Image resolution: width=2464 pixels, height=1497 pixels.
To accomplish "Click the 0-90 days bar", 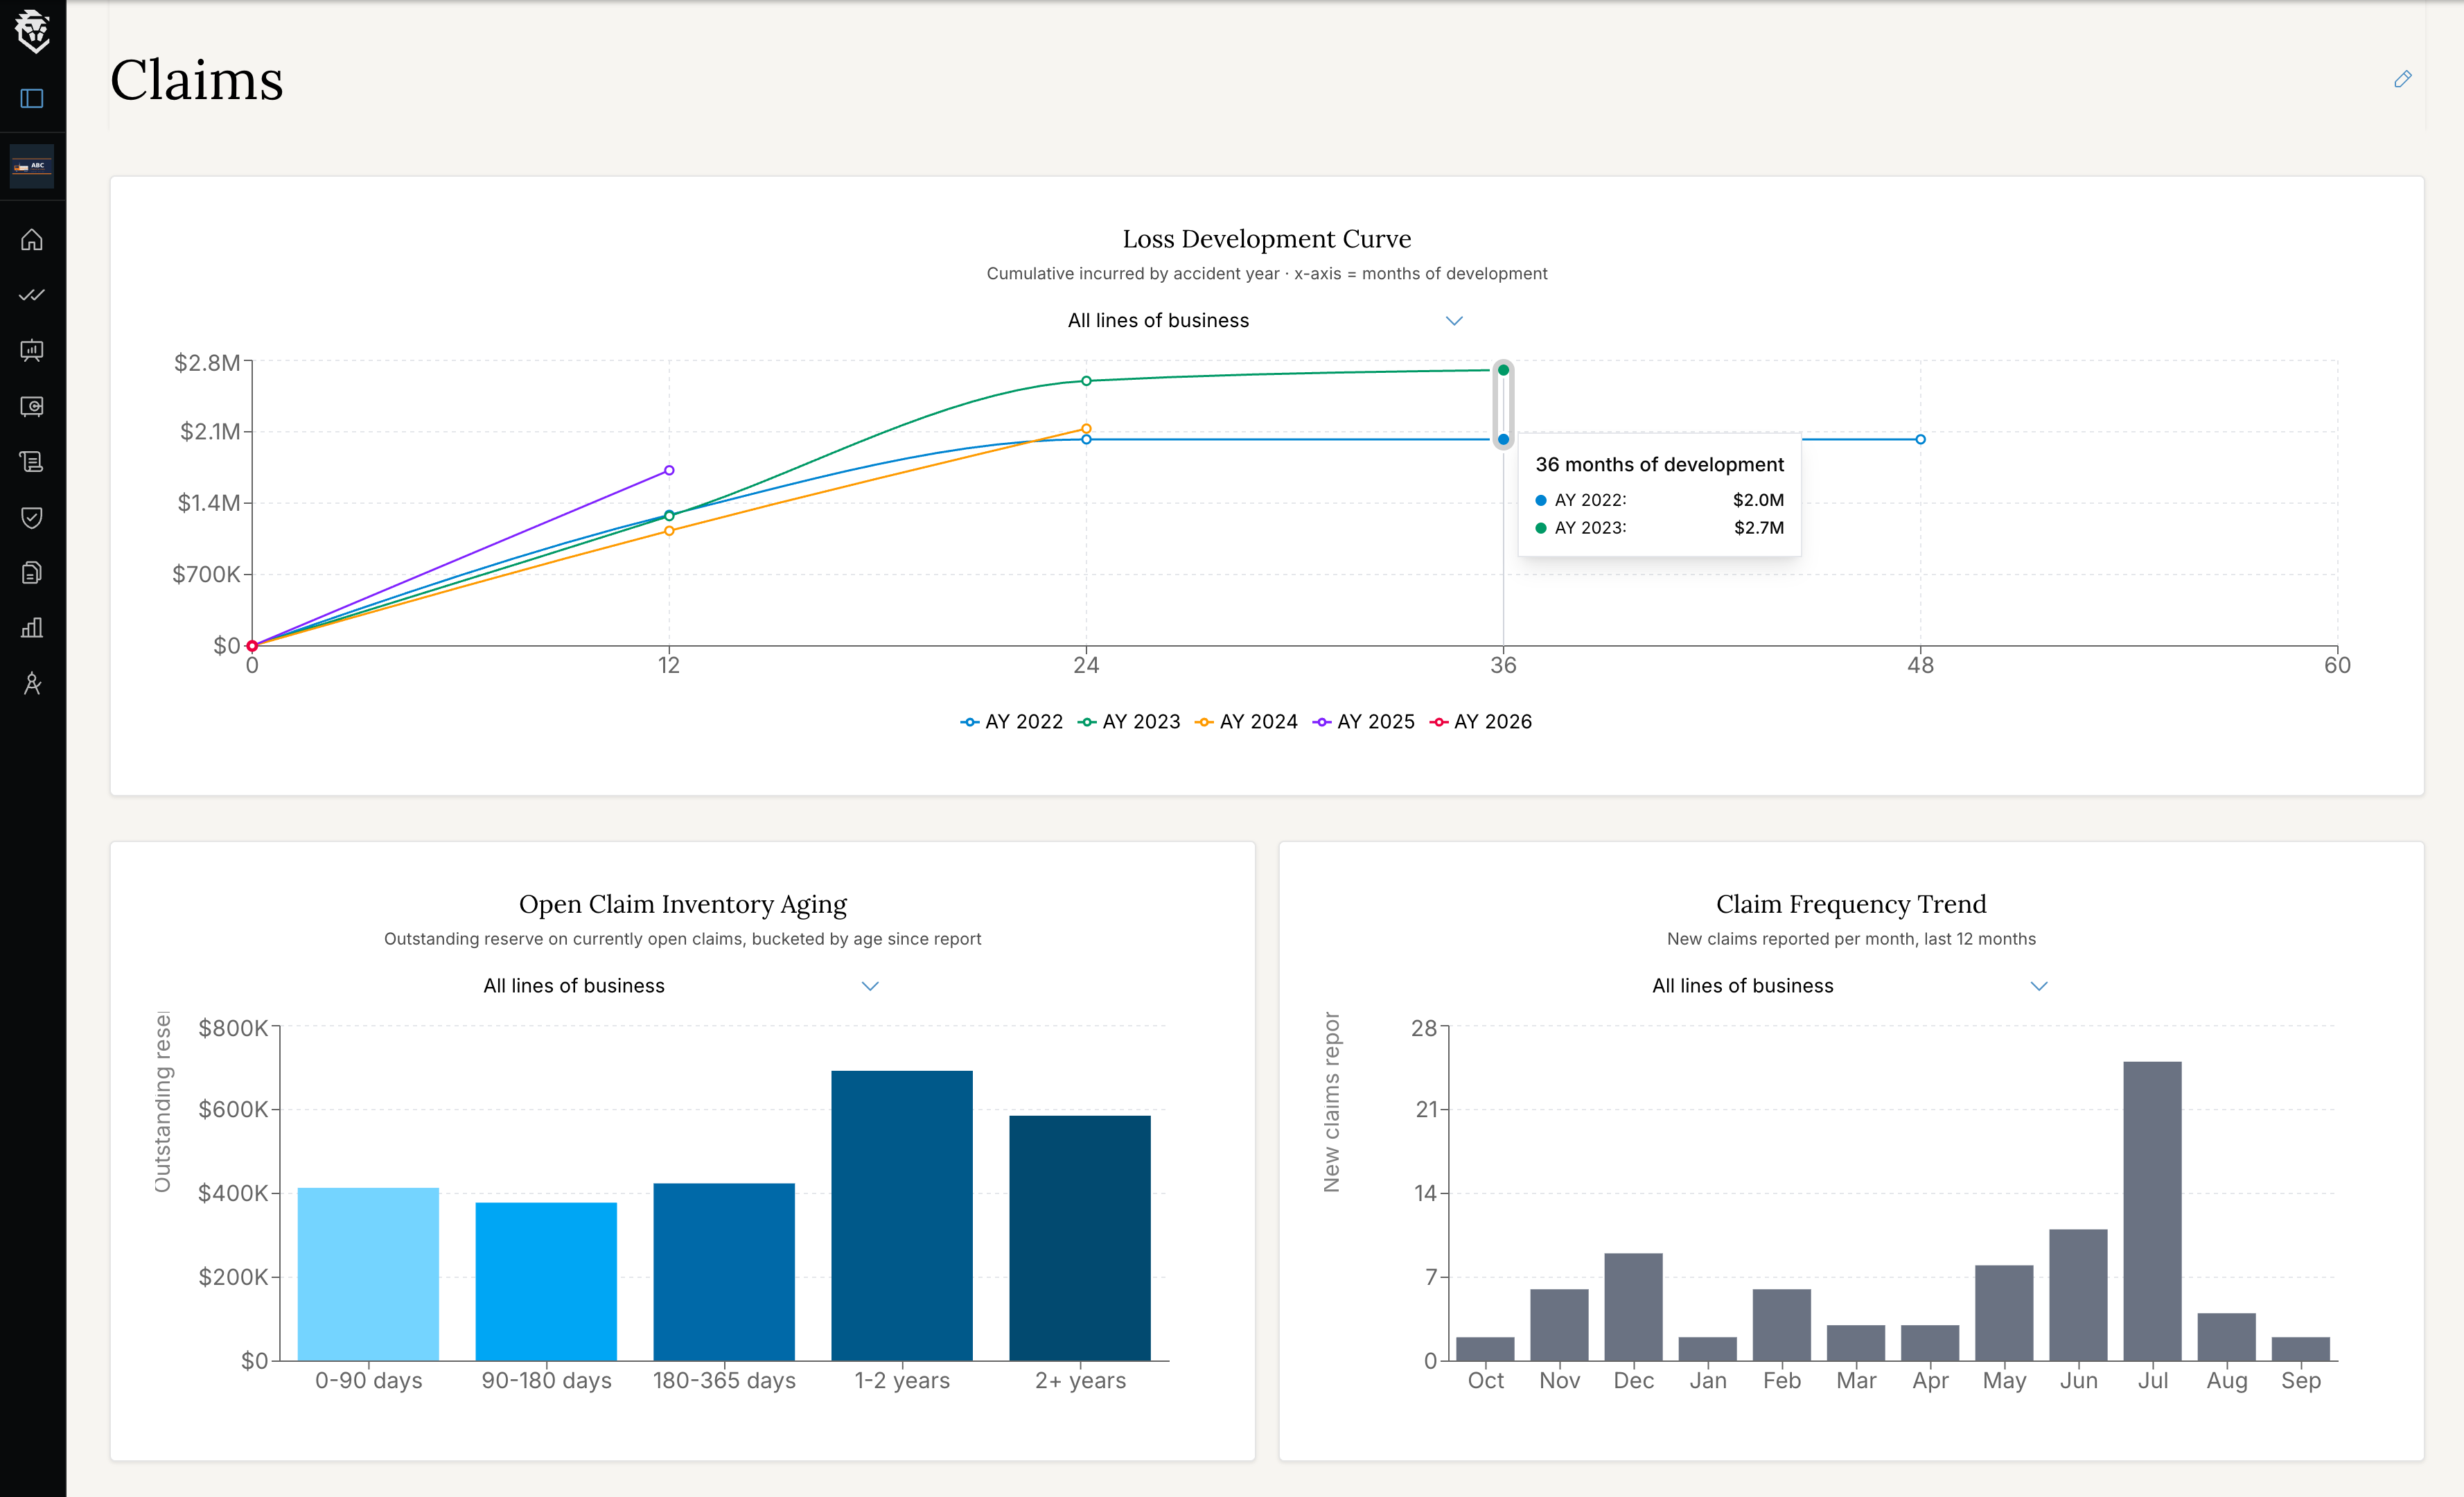I will click(368, 1274).
